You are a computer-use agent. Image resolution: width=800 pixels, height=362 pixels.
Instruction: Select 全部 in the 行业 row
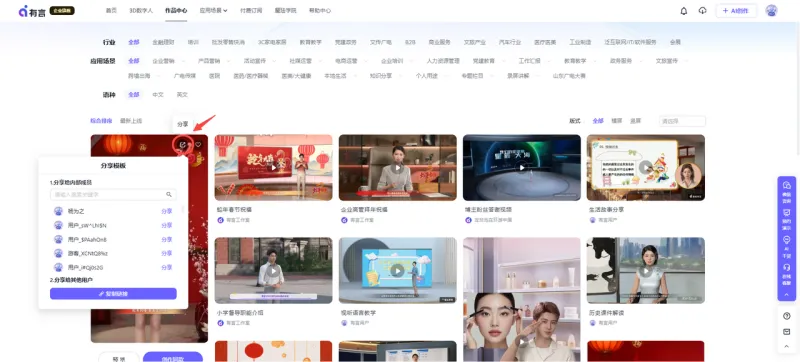(x=134, y=42)
